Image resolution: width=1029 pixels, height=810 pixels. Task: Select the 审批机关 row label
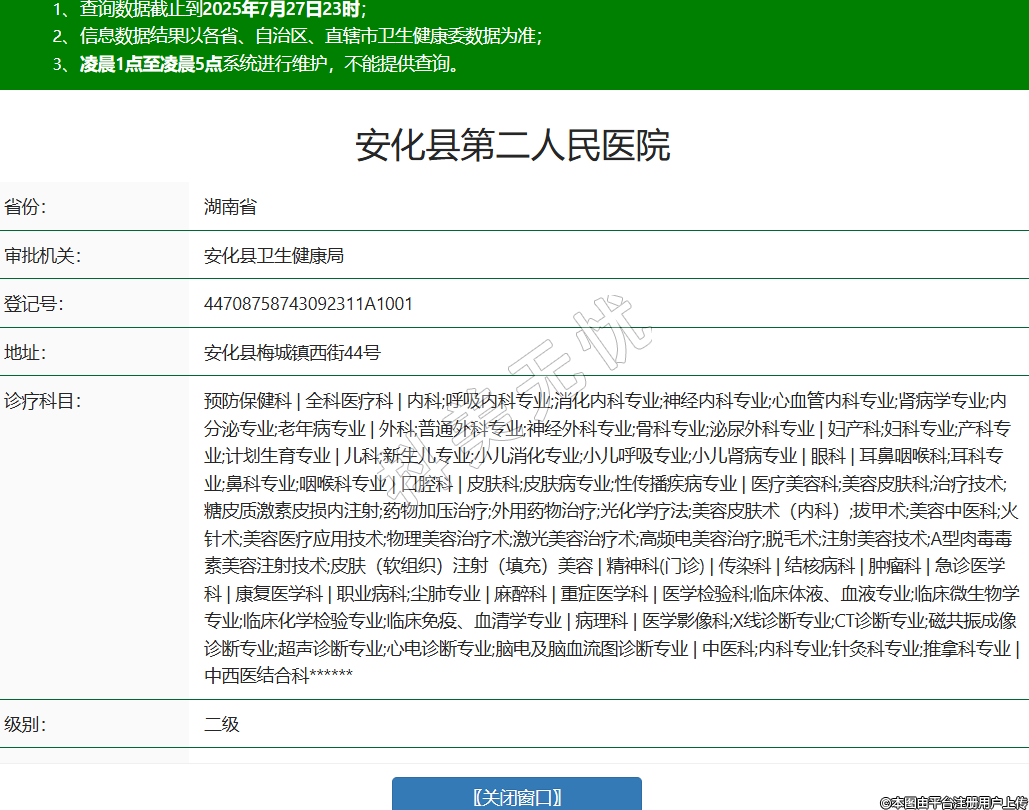42,255
